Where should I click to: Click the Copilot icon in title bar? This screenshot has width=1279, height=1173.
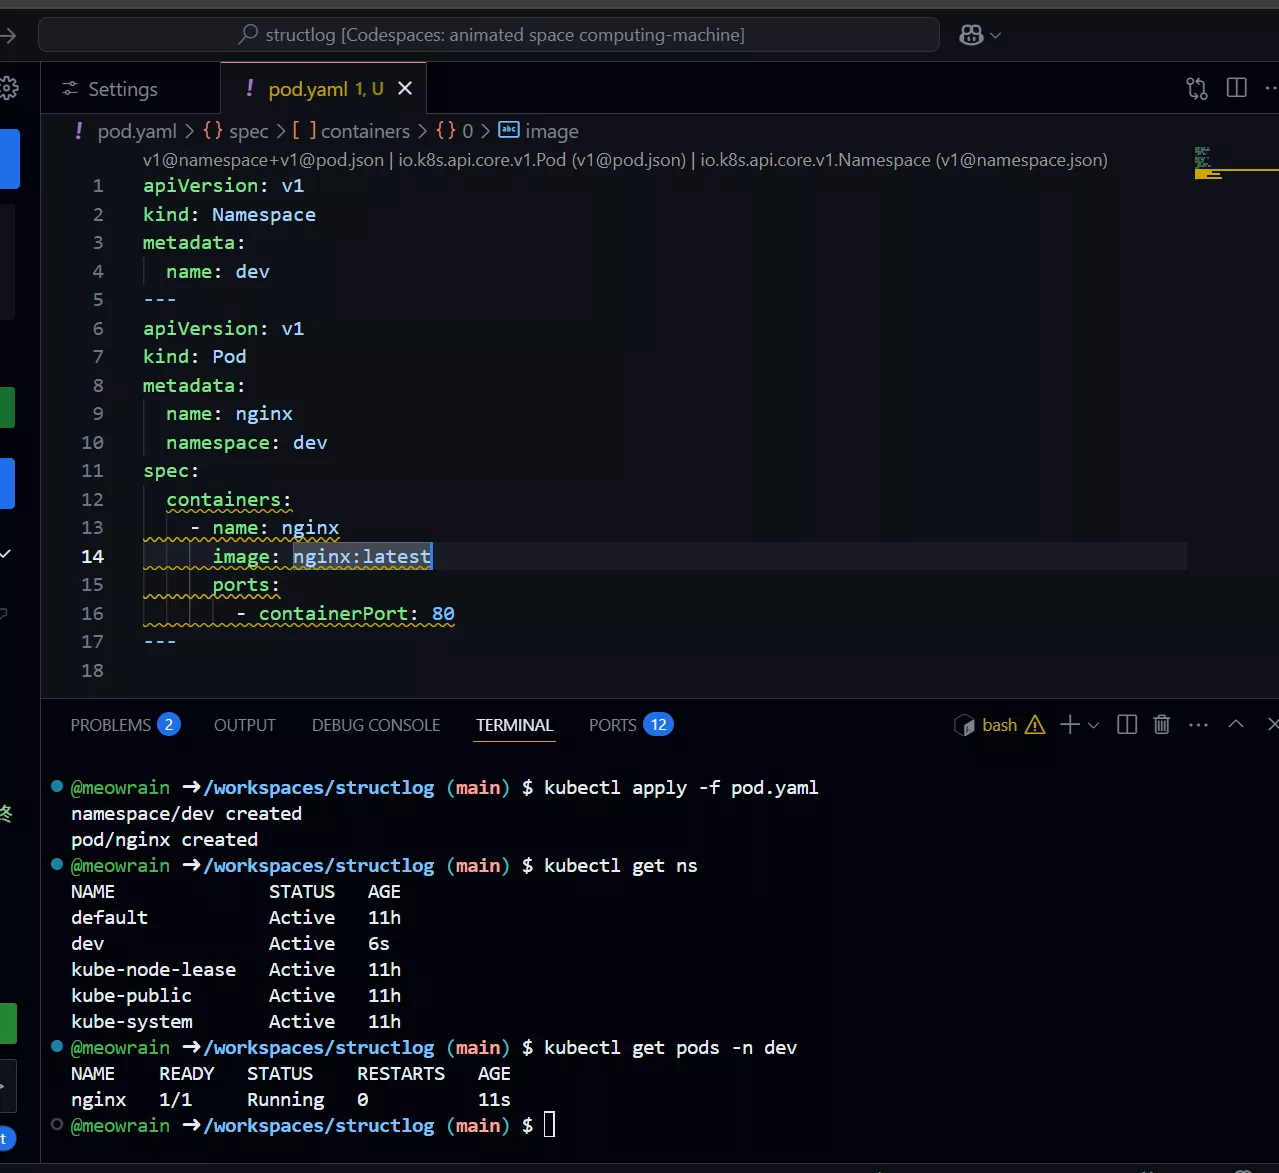coord(970,35)
